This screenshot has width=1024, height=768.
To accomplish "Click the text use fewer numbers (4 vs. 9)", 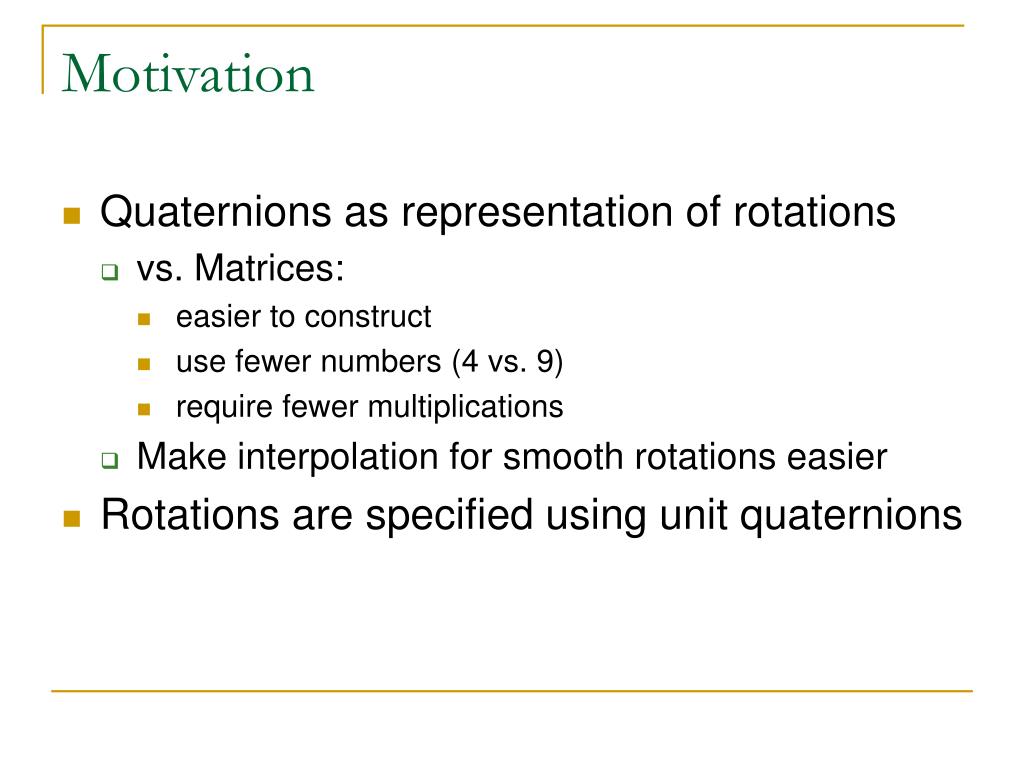I will pos(370,362).
